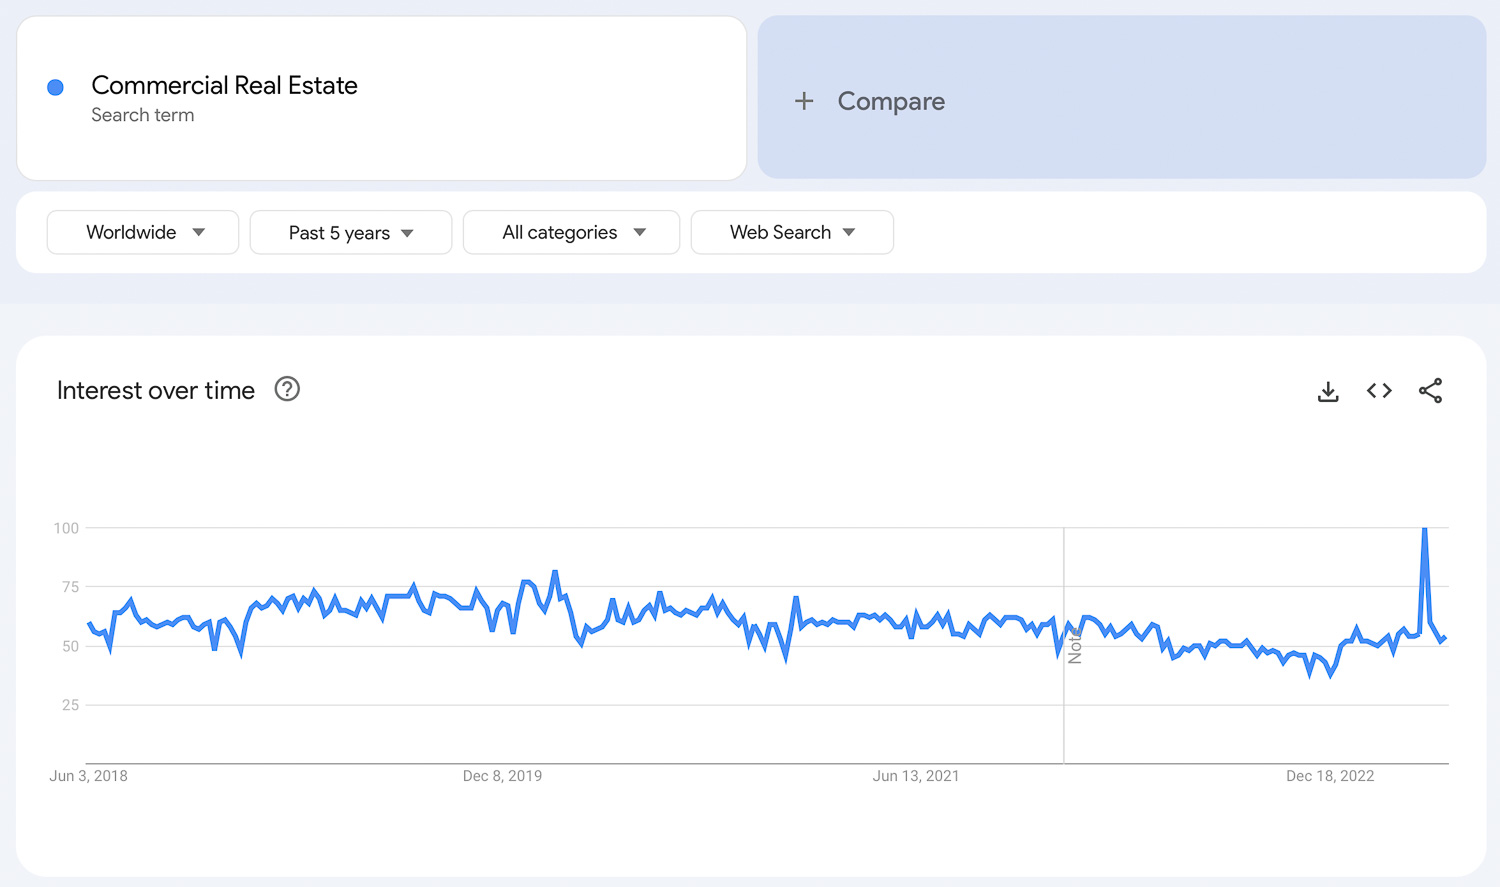The width and height of the screenshot is (1500, 887).
Task: Click the Dec 18, 2022 axis label
Action: click(1329, 776)
